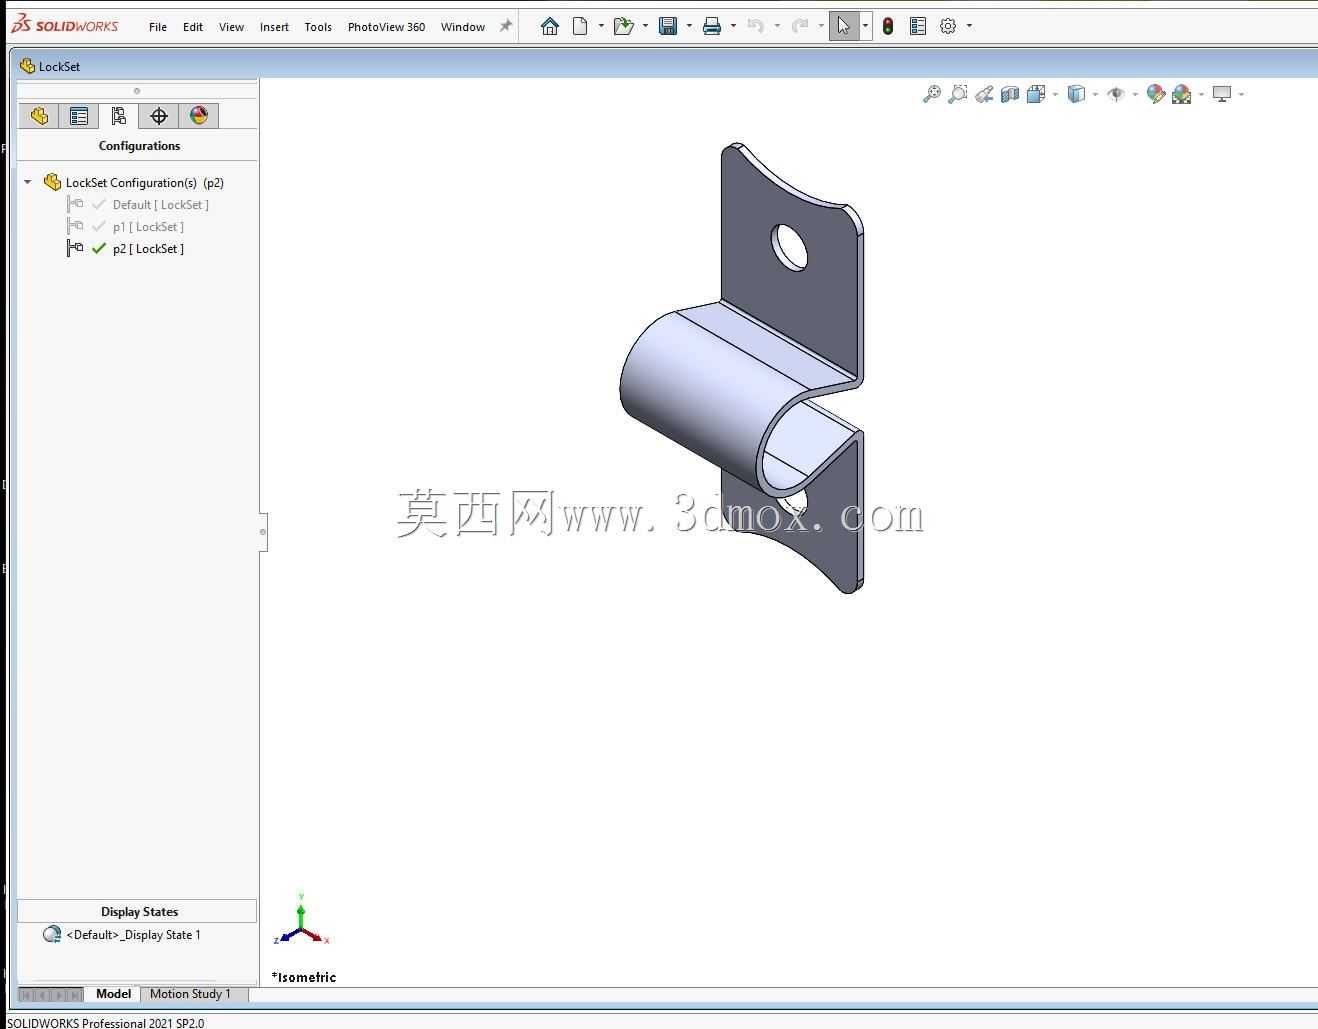Click the Redo arrow icon

coord(800,26)
